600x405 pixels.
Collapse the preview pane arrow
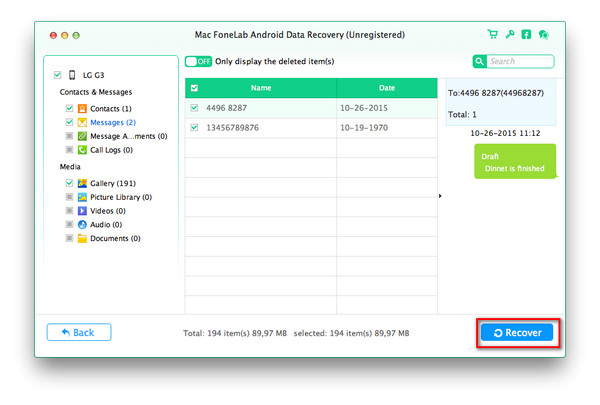(440, 196)
